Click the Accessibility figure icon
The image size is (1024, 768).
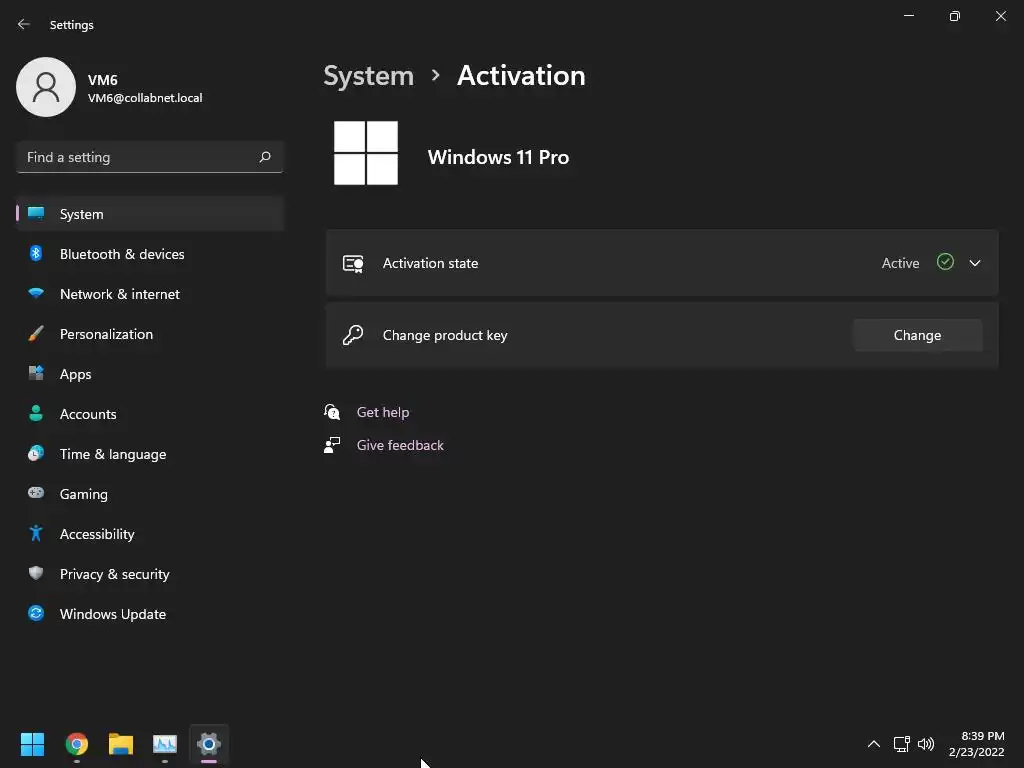point(36,534)
